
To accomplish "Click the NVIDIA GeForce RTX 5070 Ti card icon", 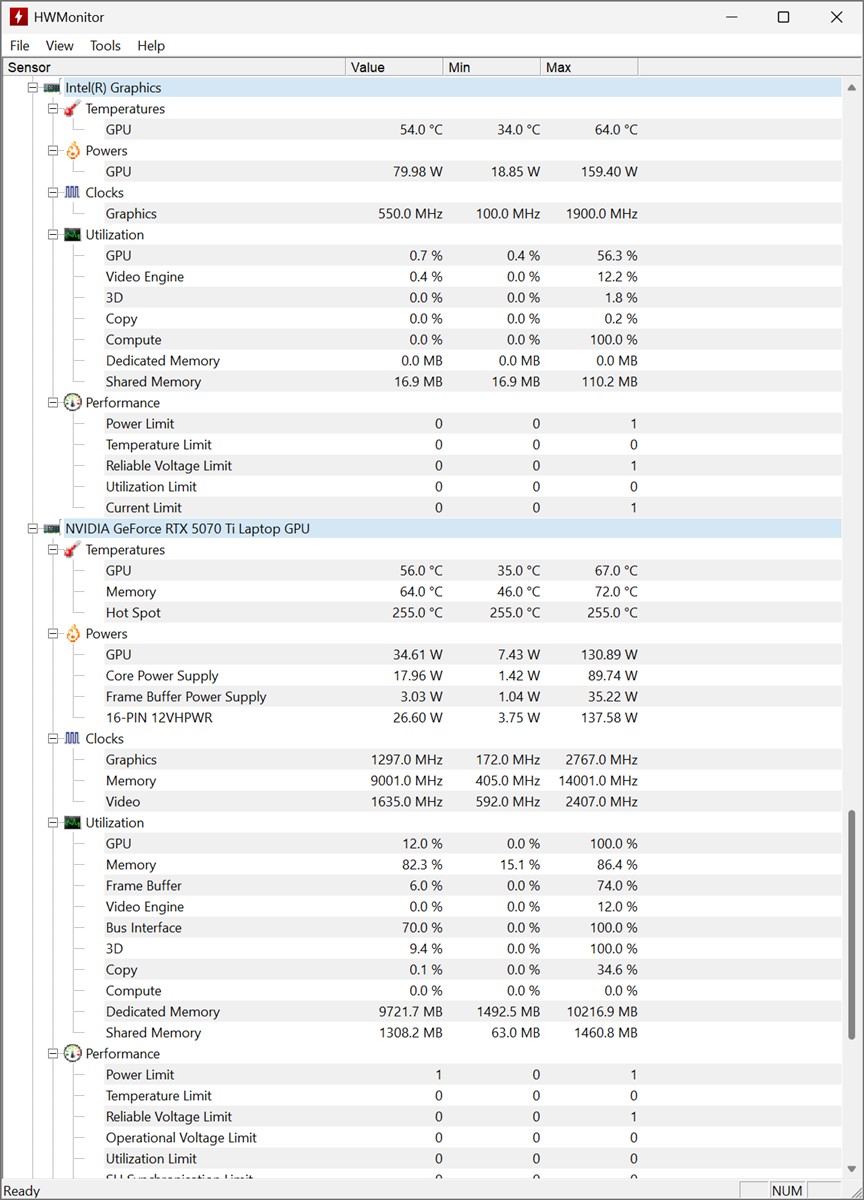I will (x=51, y=529).
